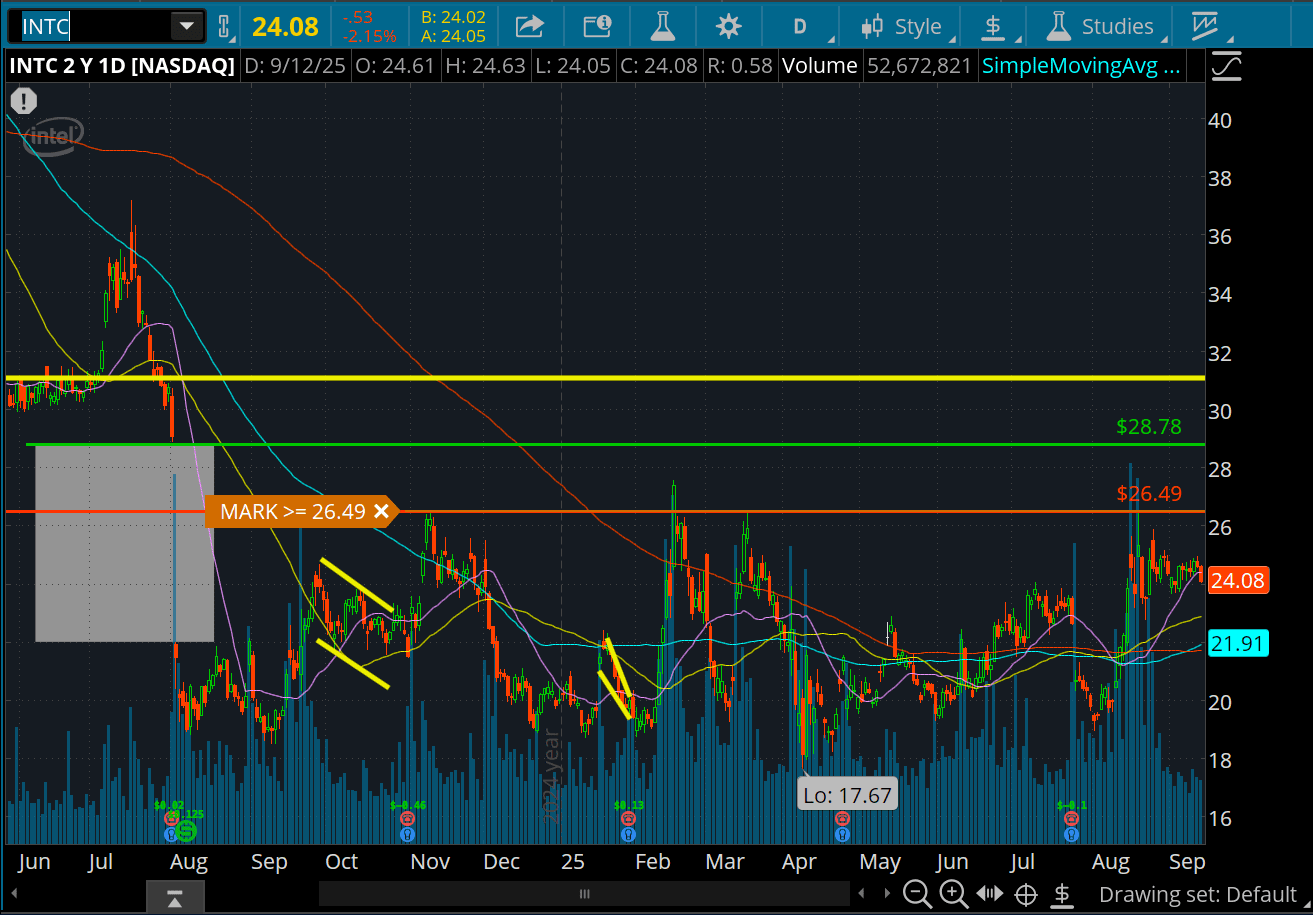Click the red earnings icon near May

(x=843, y=817)
